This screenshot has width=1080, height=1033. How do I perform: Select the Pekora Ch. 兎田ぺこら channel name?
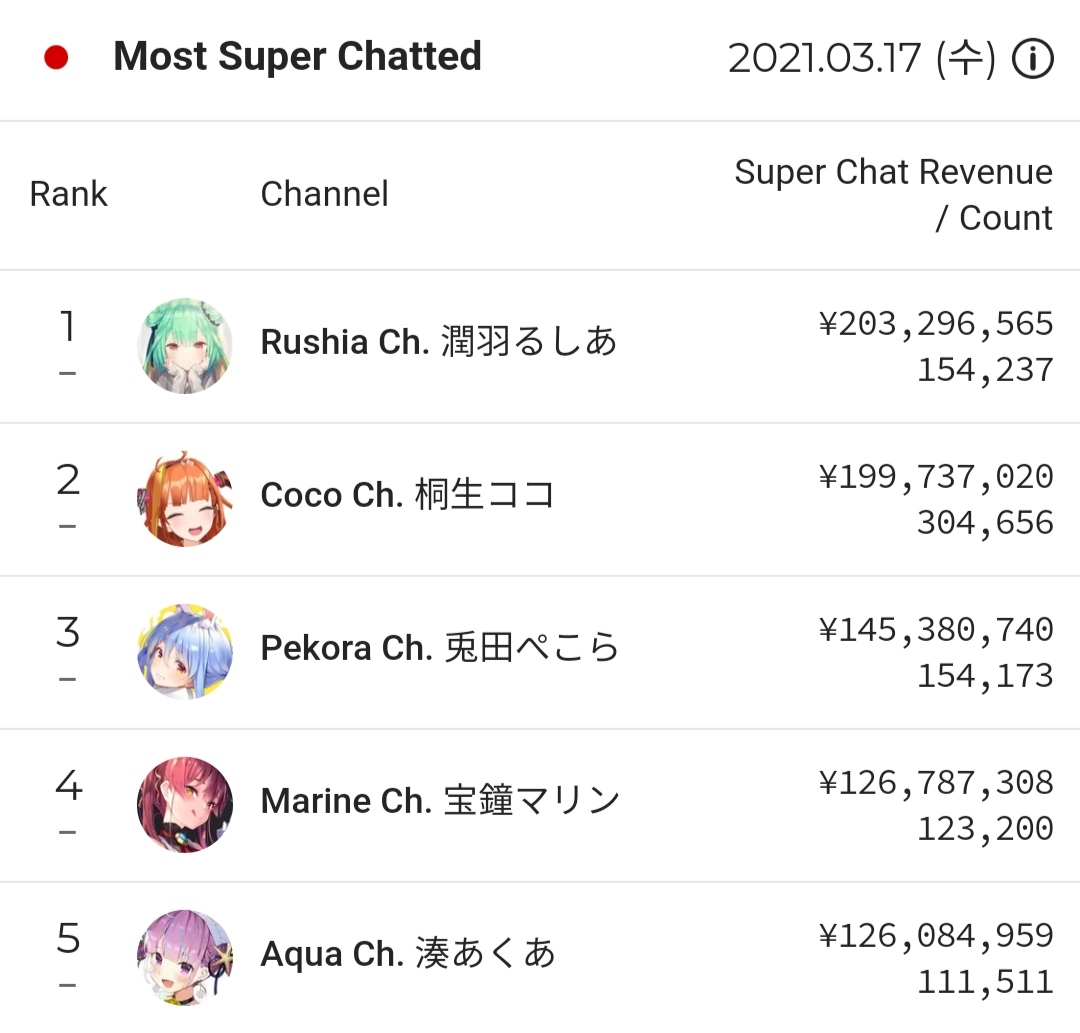(x=439, y=647)
